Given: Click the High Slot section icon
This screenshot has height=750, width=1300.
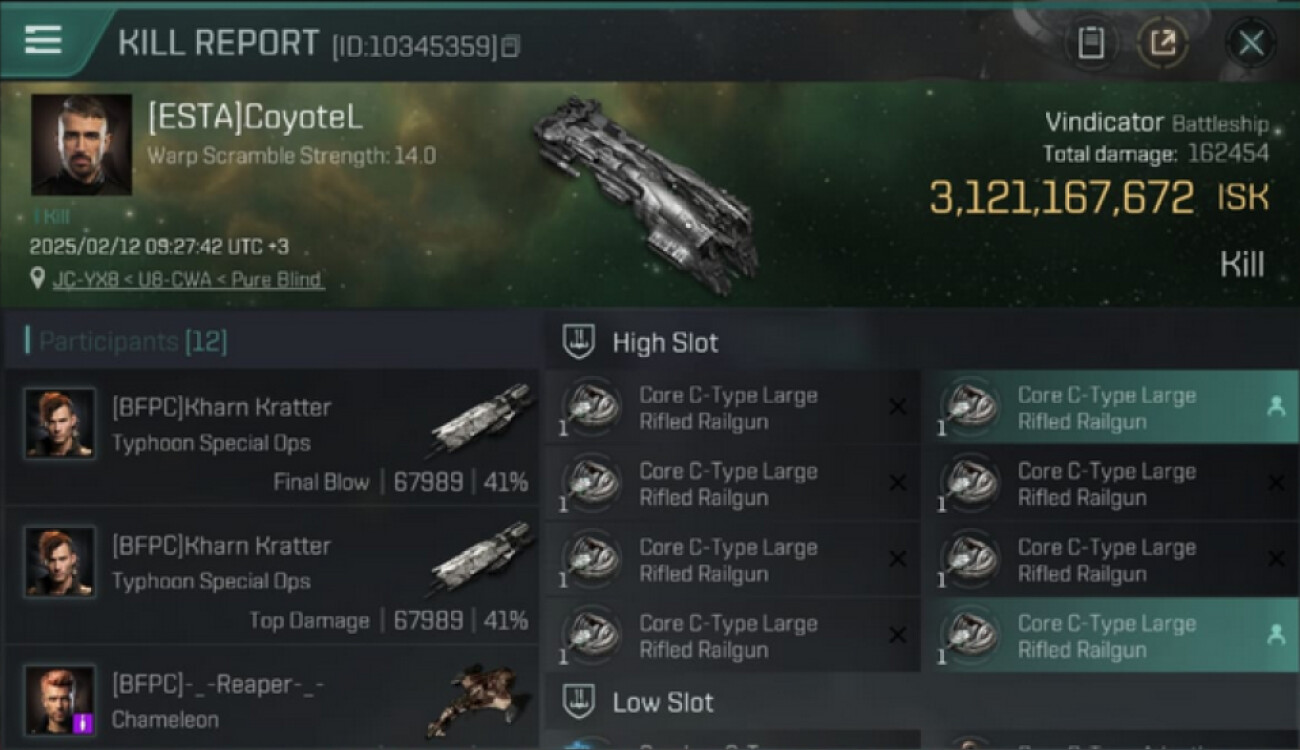Looking at the screenshot, I should click(576, 342).
